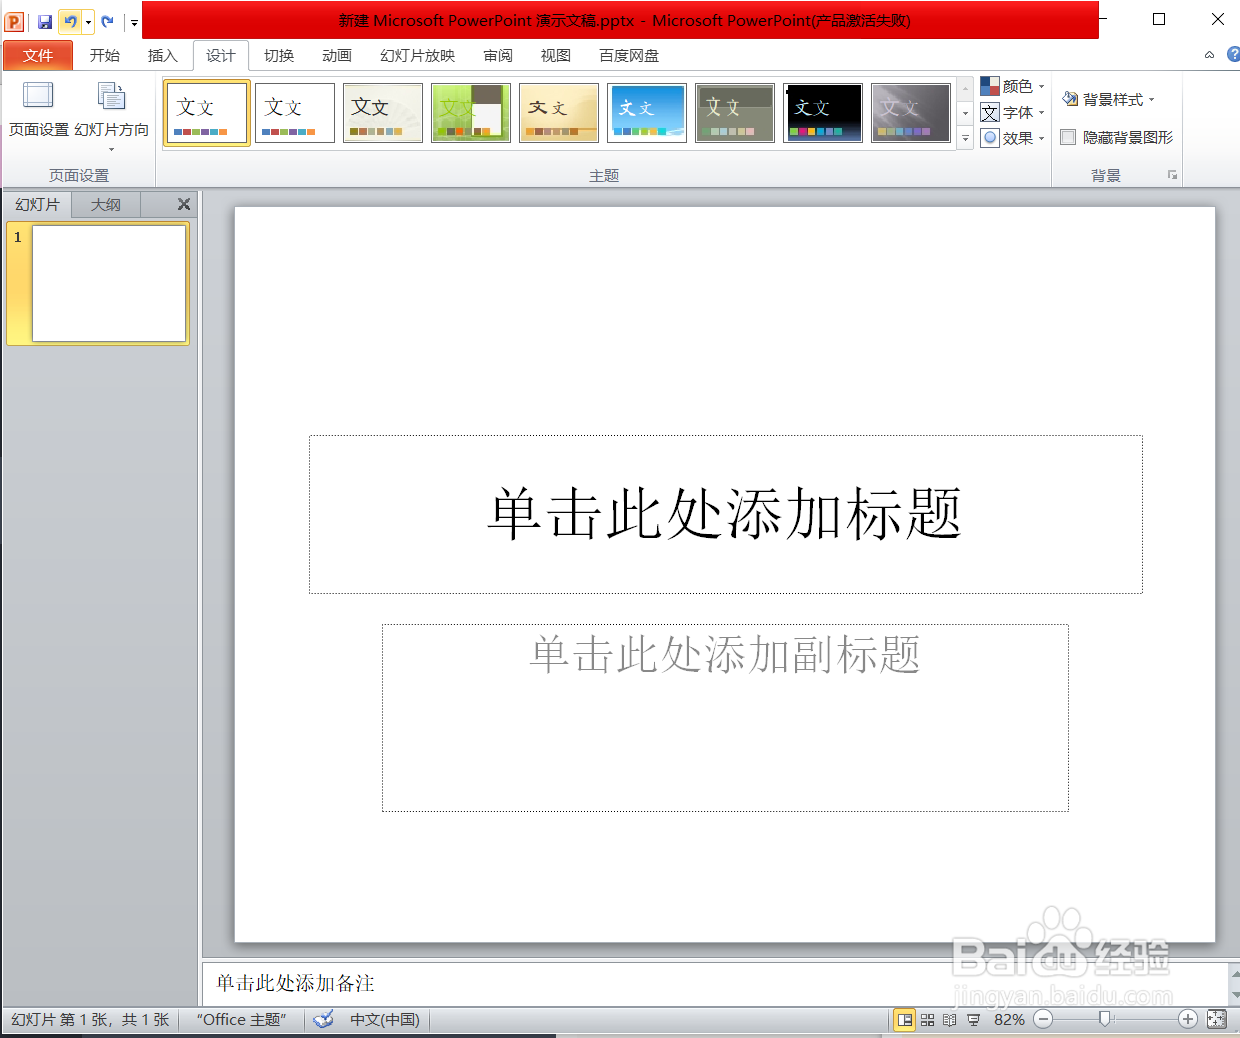Switch to Slide Sorter view
The image size is (1240, 1038).
tap(926, 1019)
